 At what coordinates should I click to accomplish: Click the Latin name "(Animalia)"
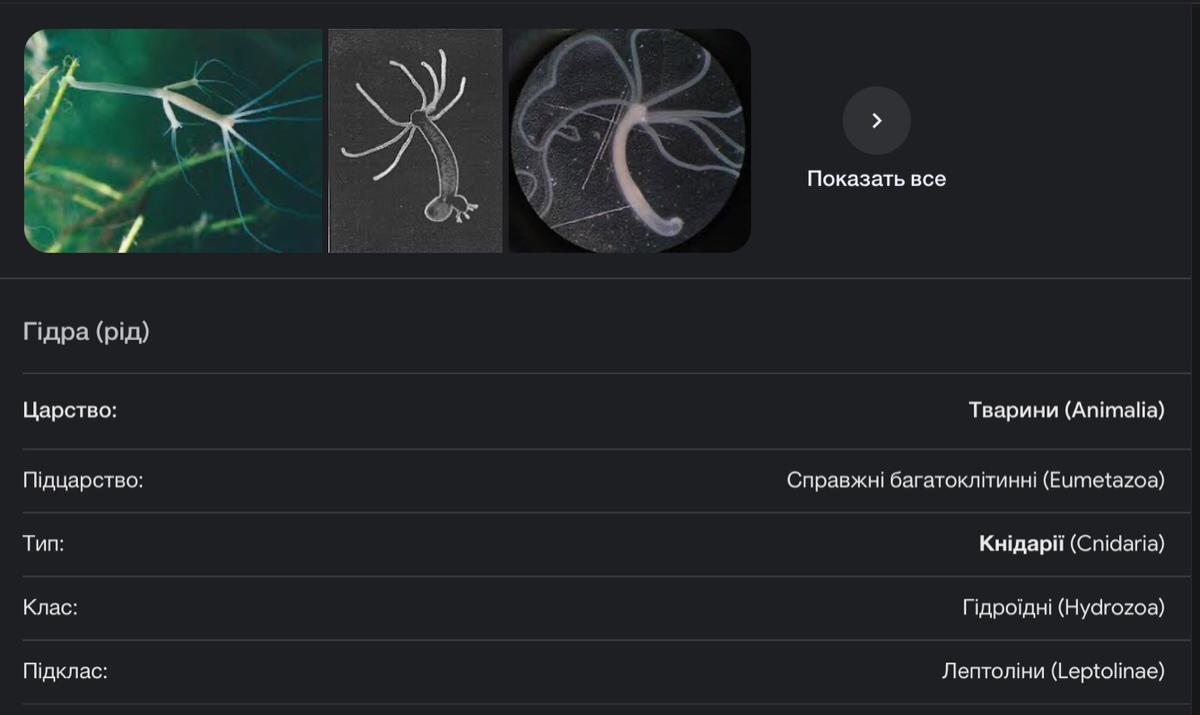pos(1114,410)
